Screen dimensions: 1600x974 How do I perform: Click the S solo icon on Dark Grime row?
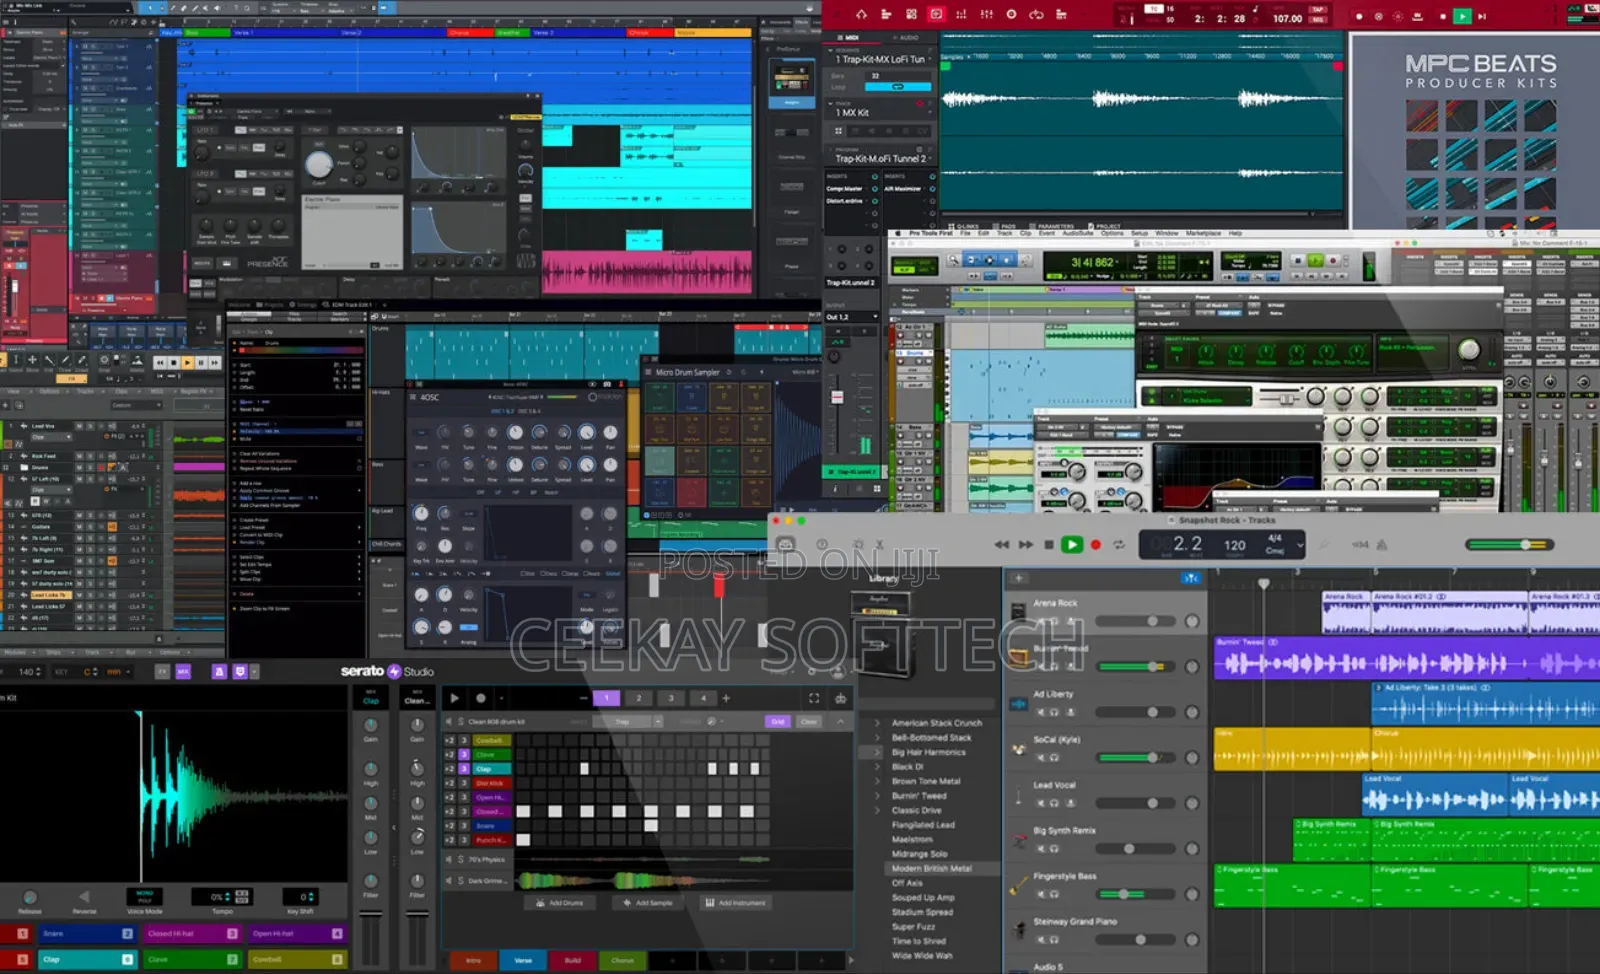pos(460,878)
